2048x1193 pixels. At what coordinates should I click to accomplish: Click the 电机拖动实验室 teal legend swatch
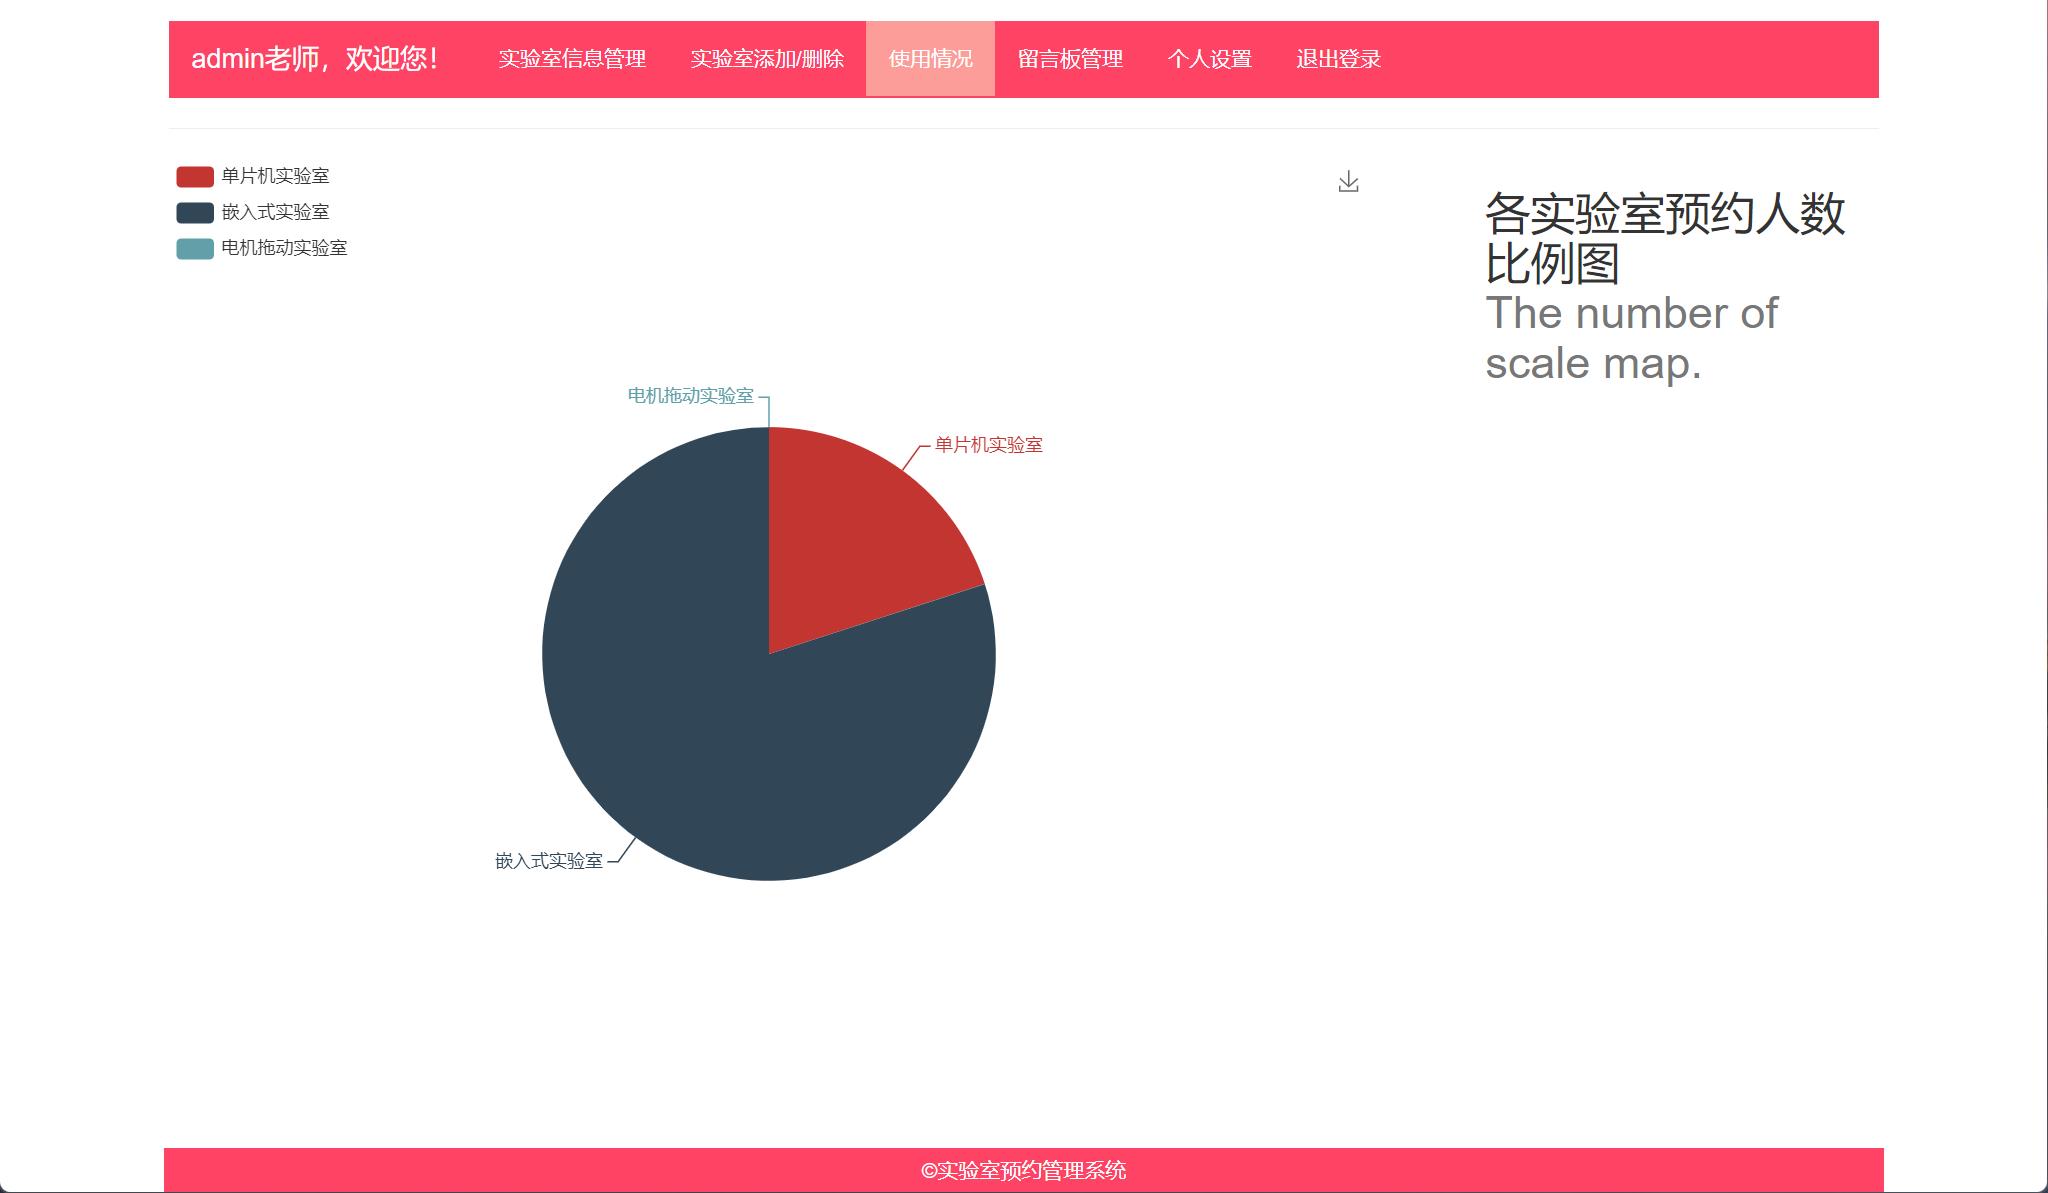pyautogui.click(x=193, y=248)
